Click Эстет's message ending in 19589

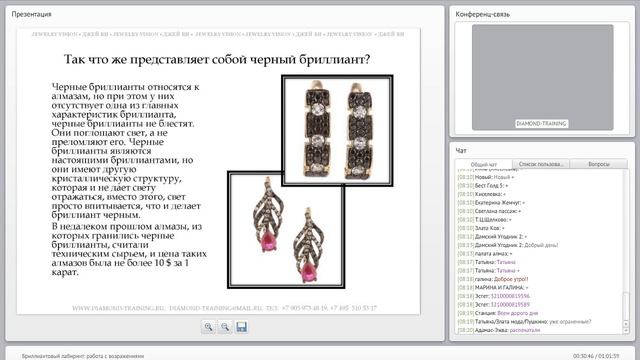pos(493,305)
